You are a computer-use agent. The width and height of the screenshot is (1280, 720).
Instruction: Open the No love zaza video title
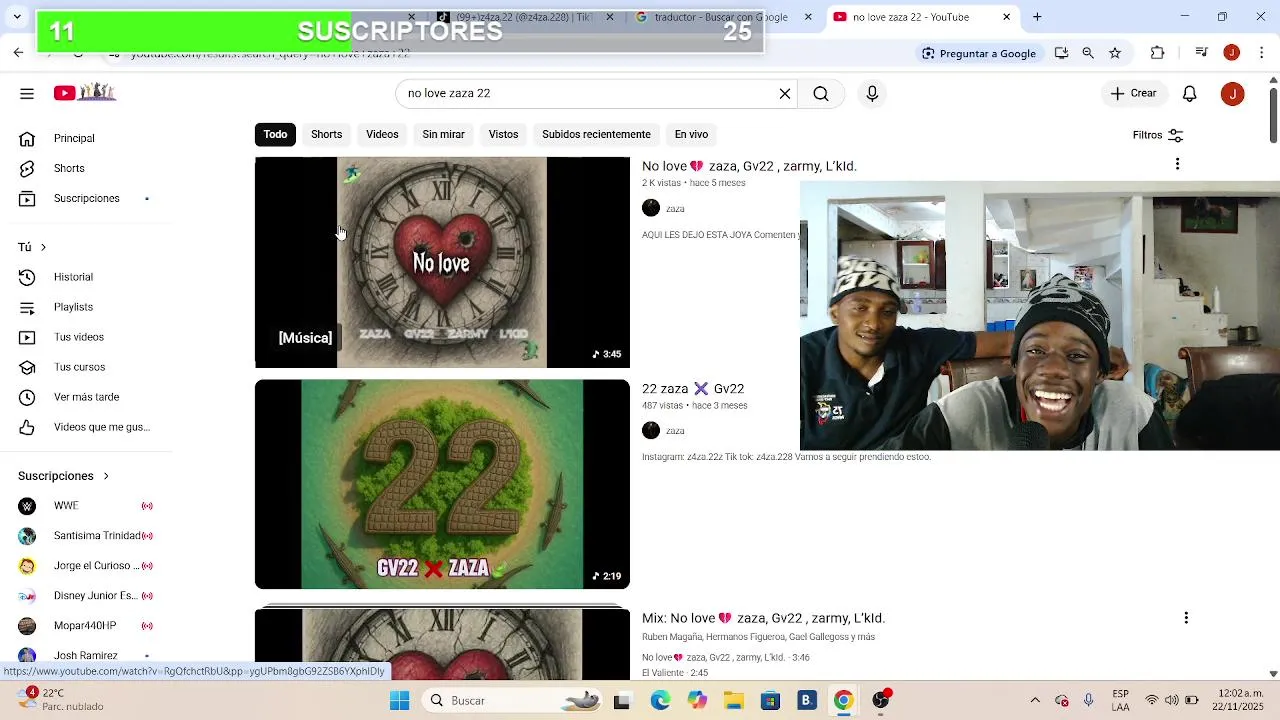click(749, 166)
